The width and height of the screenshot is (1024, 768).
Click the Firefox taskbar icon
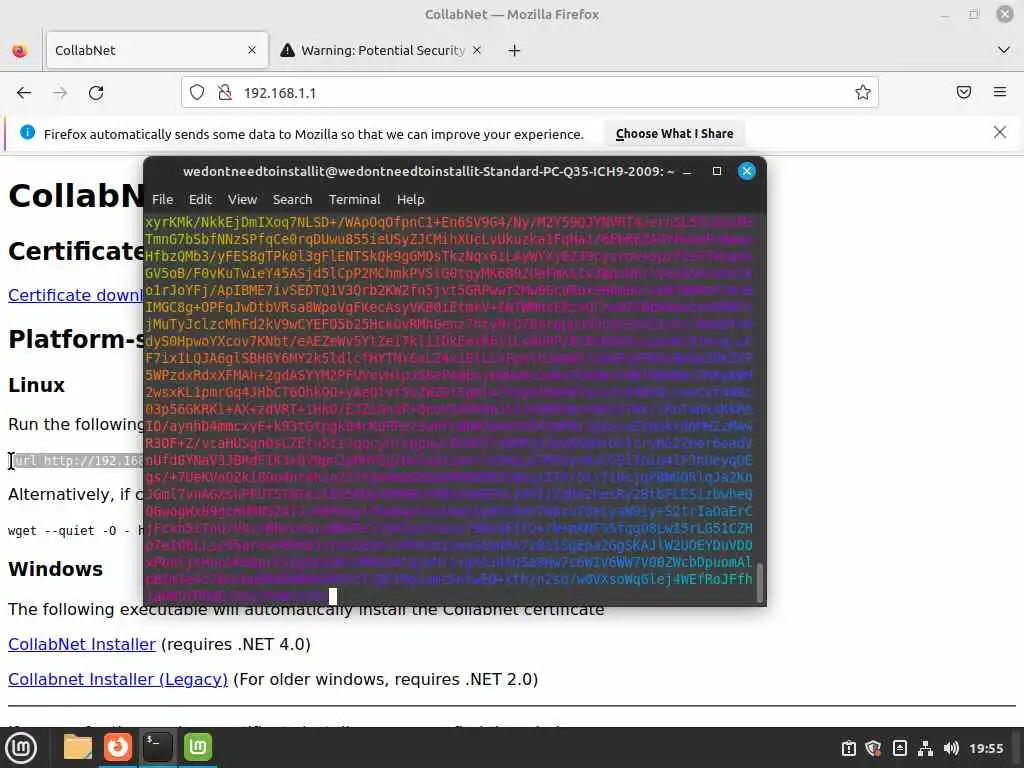click(x=118, y=747)
